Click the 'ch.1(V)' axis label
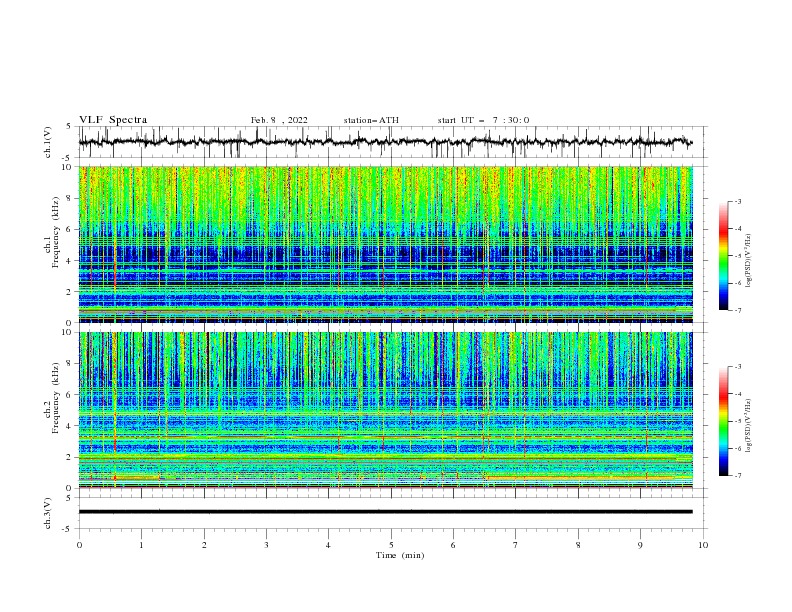The image size is (792, 612). [x=48, y=142]
